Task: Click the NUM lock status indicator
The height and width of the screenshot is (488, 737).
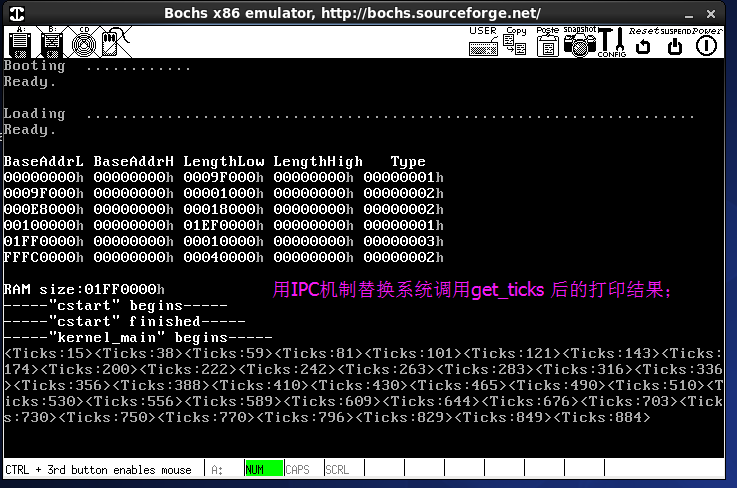Action: coord(264,469)
